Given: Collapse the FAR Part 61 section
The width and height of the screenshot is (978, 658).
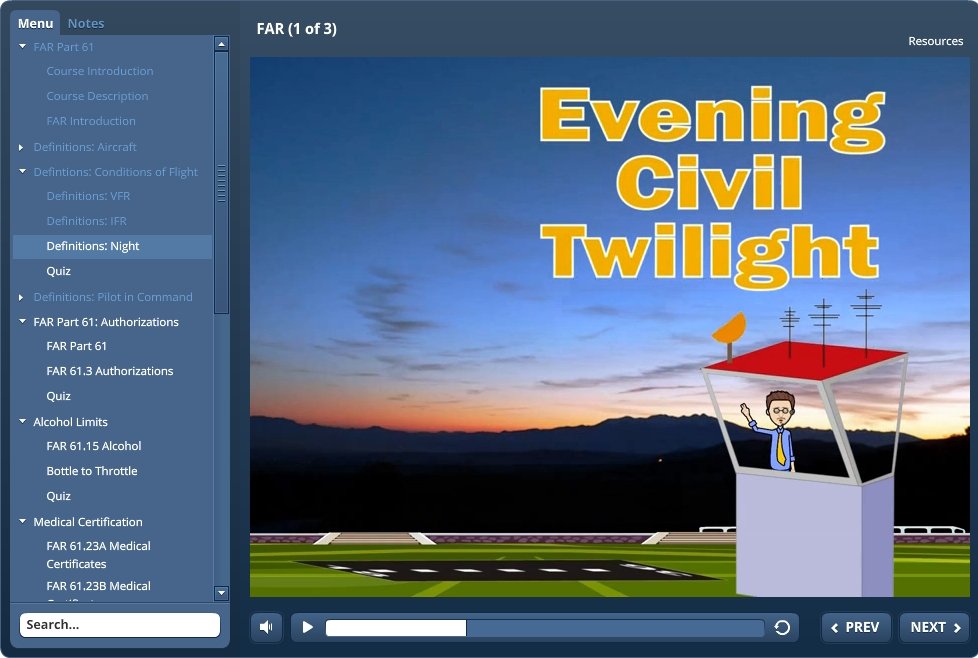Looking at the screenshot, I should 23,46.
